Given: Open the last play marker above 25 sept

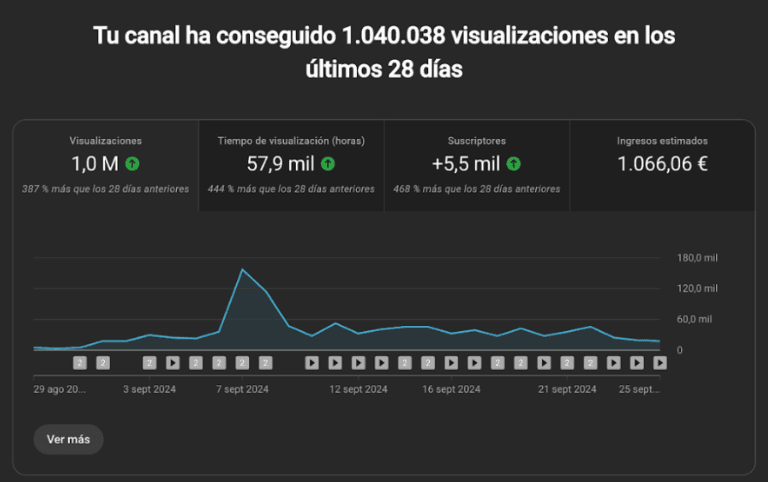Looking at the screenshot, I should coord(660,363).
